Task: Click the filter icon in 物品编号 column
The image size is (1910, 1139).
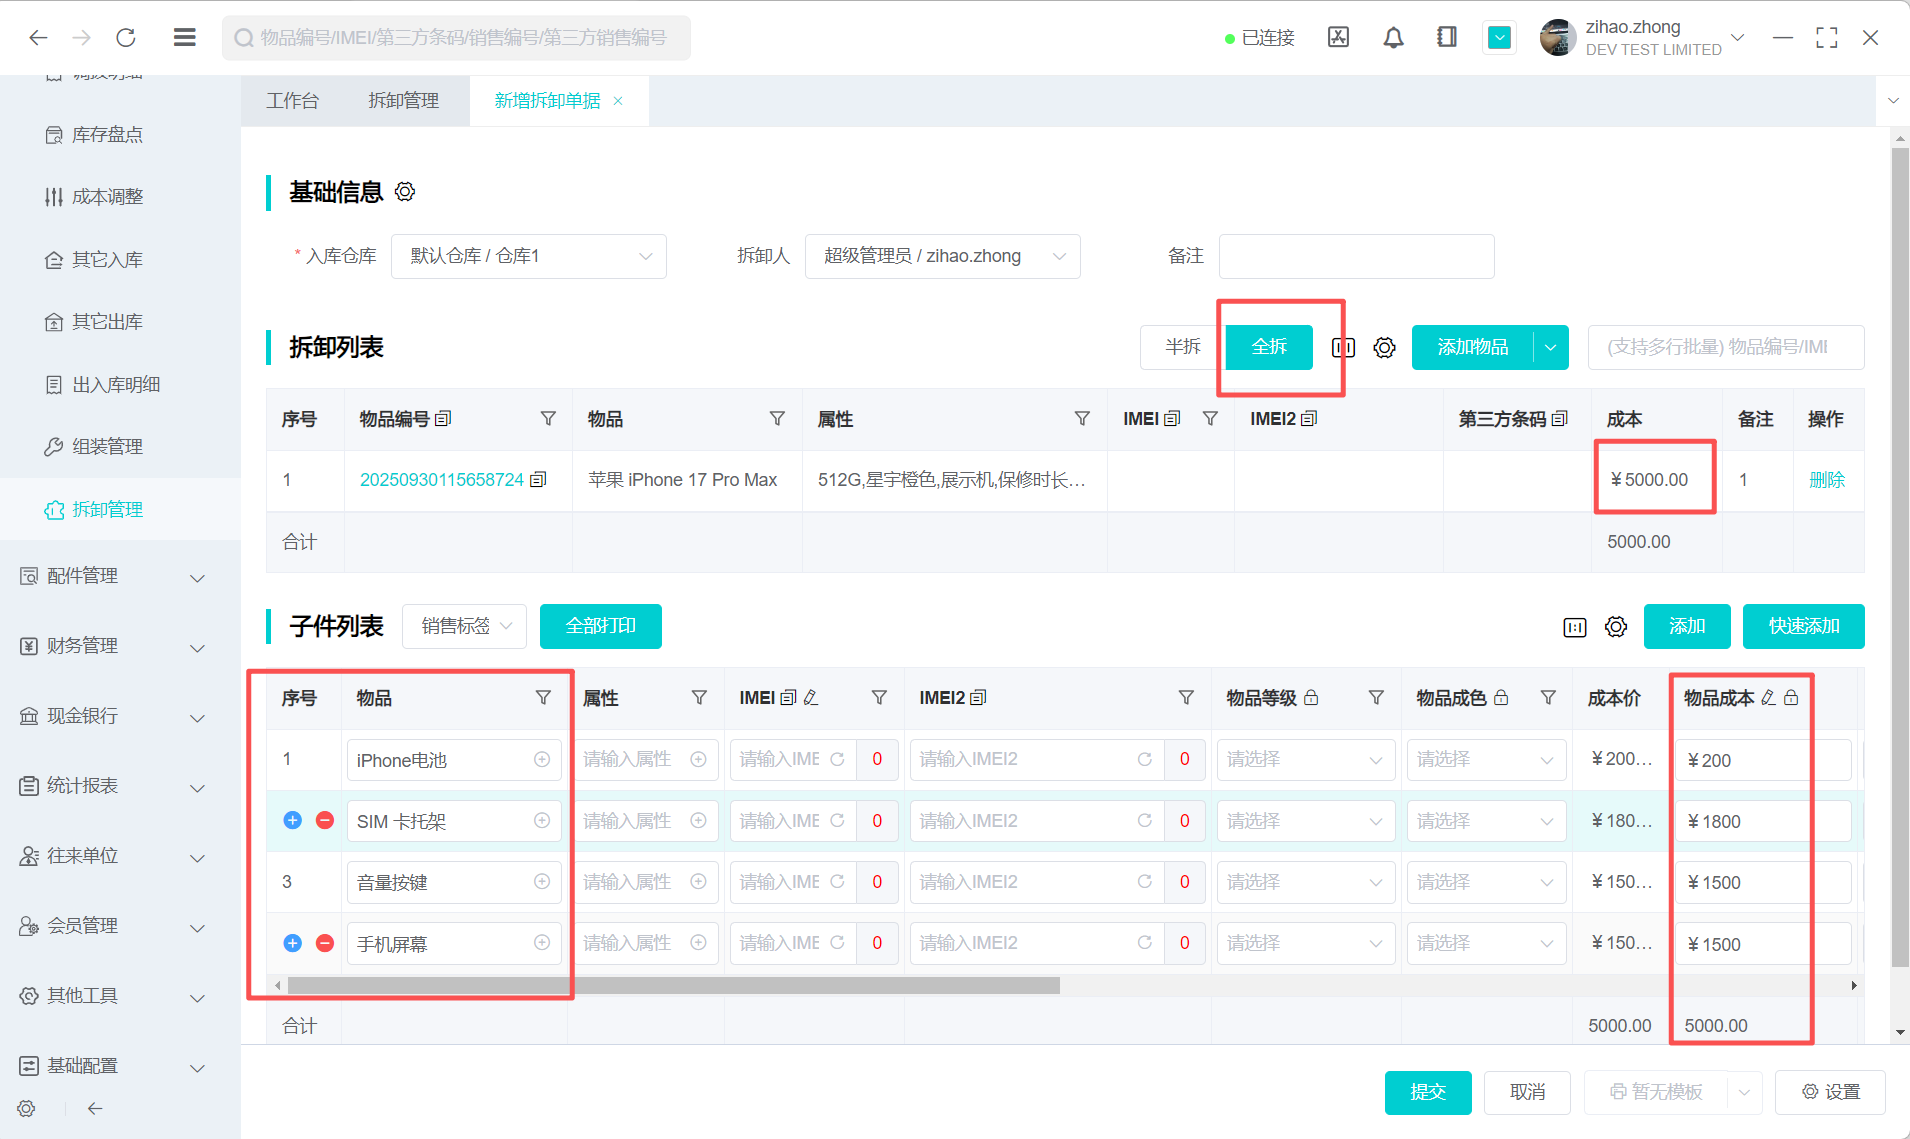Action: [x=548, y=419]
